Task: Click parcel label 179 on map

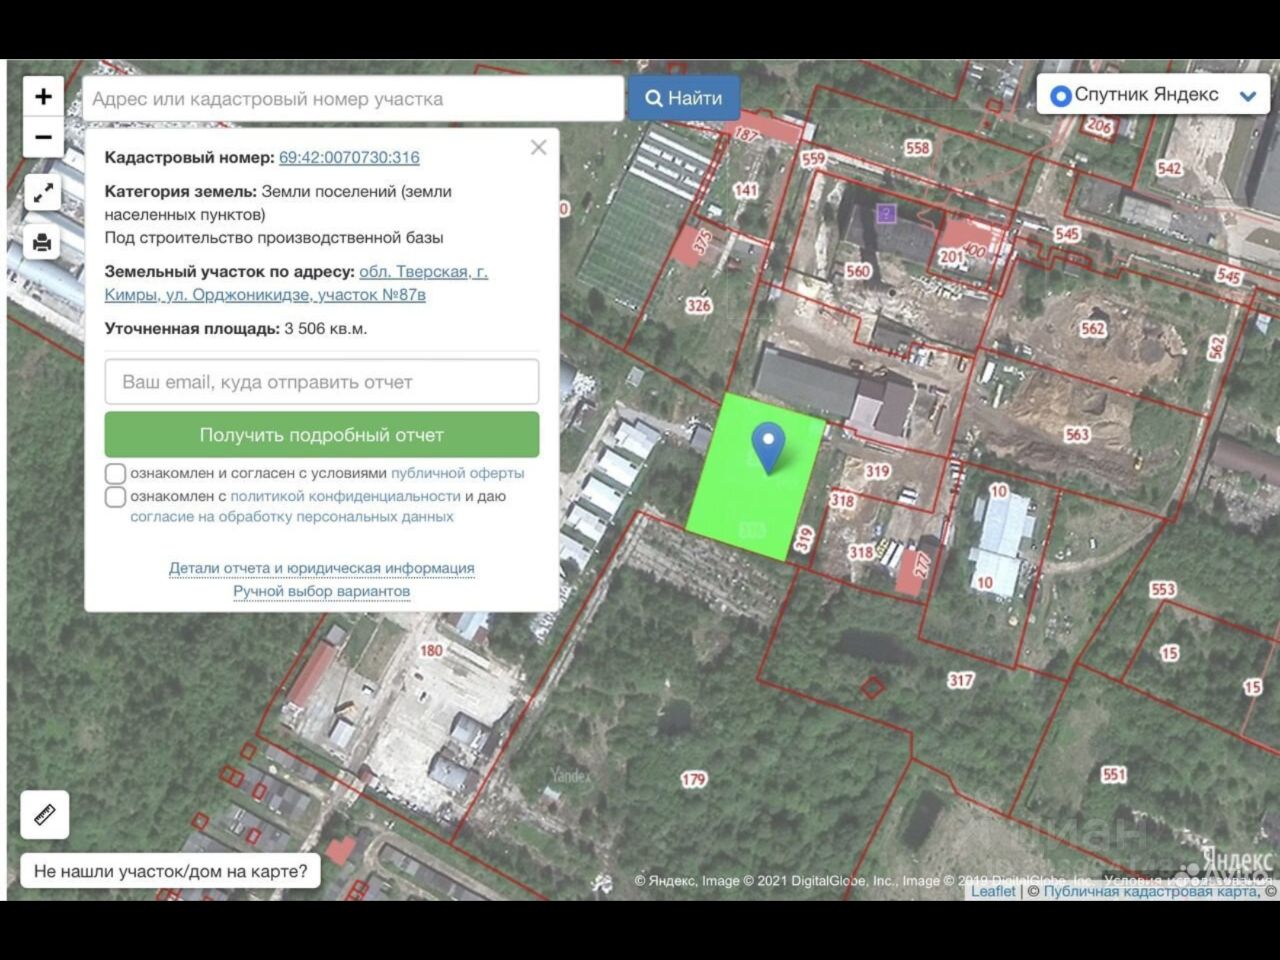Action: coord(694,779)
